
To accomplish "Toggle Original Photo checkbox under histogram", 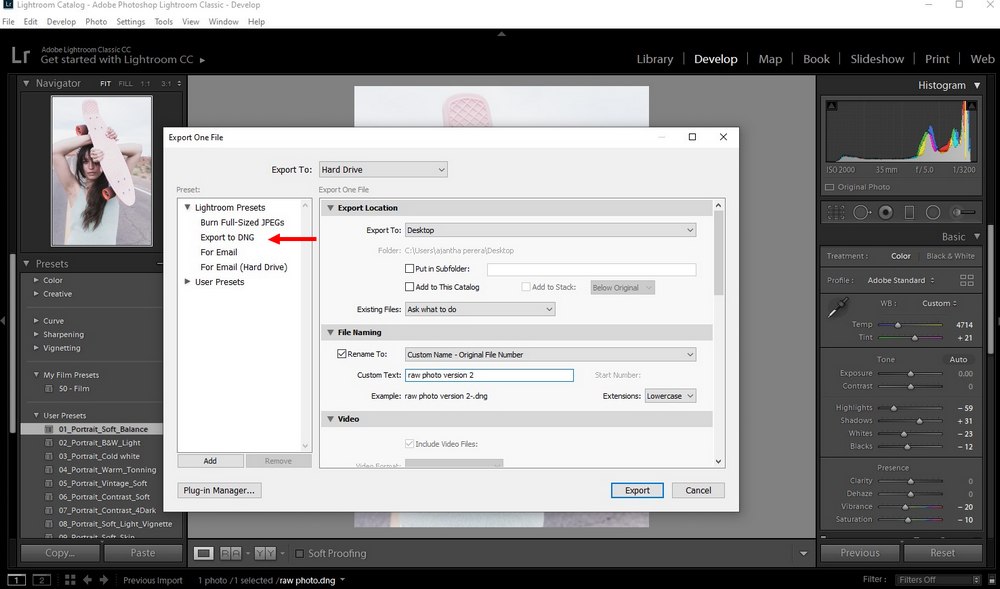I will pyautogui.click(x=830, y=187).
